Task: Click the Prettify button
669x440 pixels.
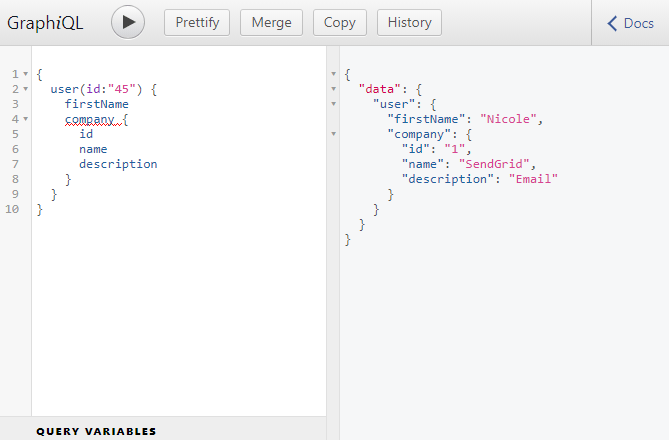Action: (197, 23)
